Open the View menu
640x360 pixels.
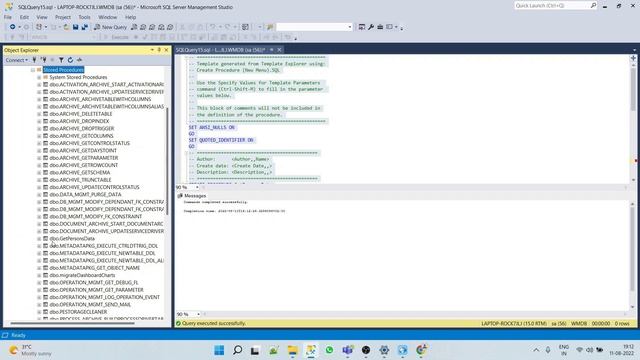[x=42, y=17]
